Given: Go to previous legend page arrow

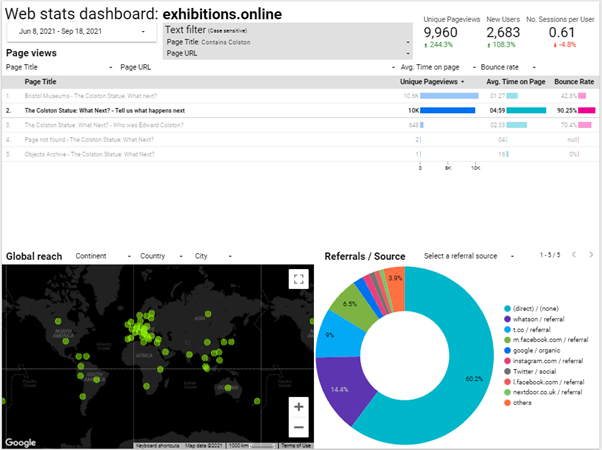Looking at the screenshot, I should coord(574,255).
